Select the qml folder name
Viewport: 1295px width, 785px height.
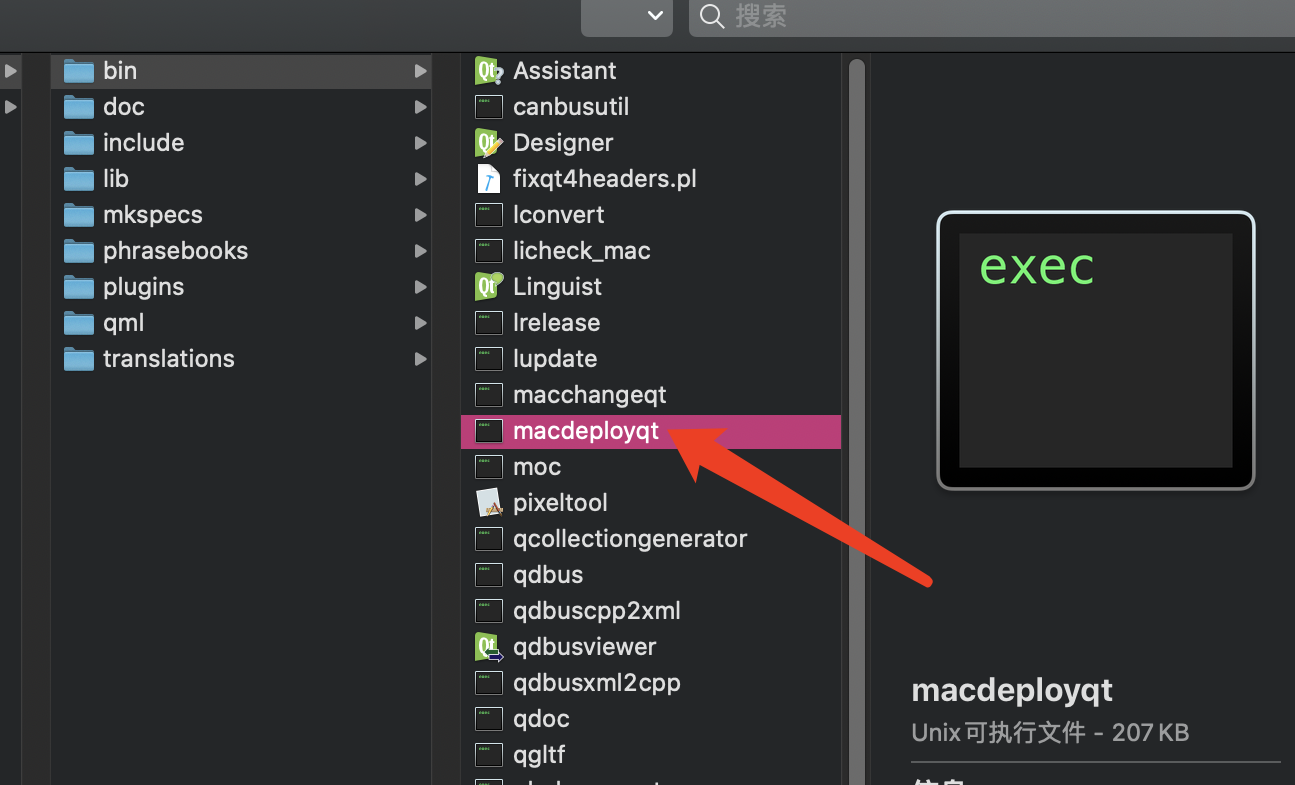(x=124, y=323)
